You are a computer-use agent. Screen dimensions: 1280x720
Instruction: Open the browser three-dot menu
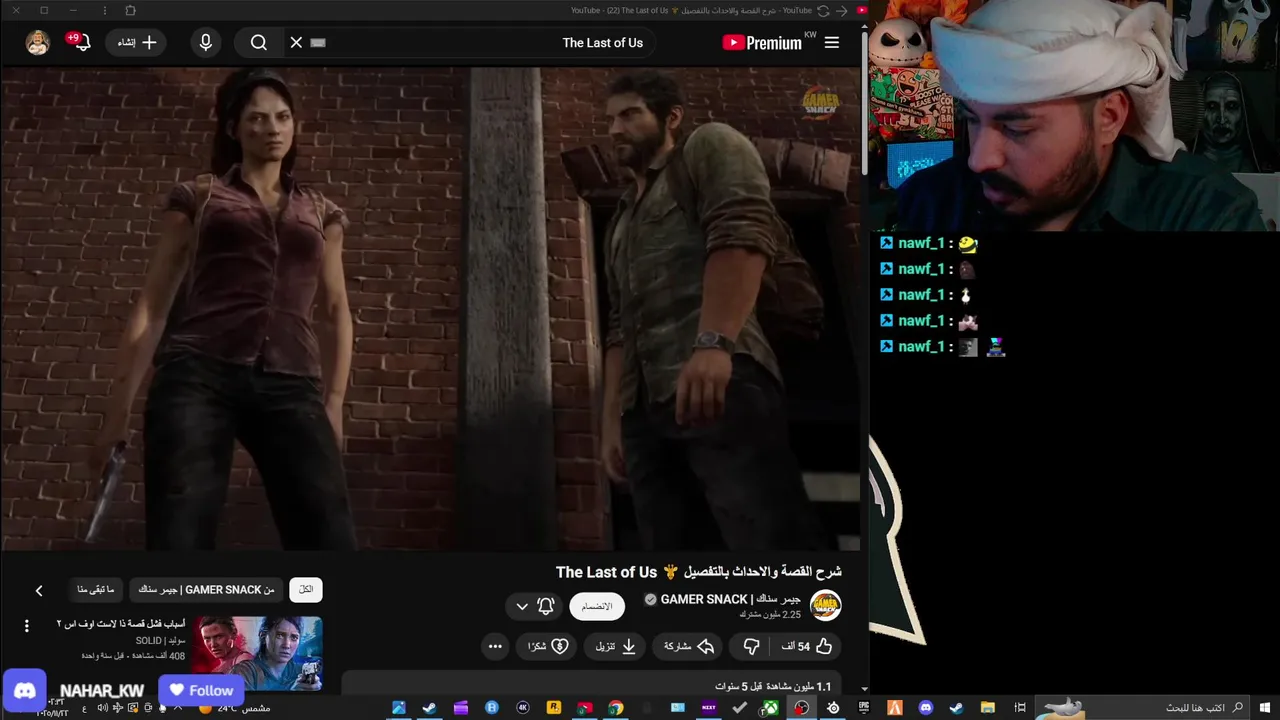[x=104, y=10]
